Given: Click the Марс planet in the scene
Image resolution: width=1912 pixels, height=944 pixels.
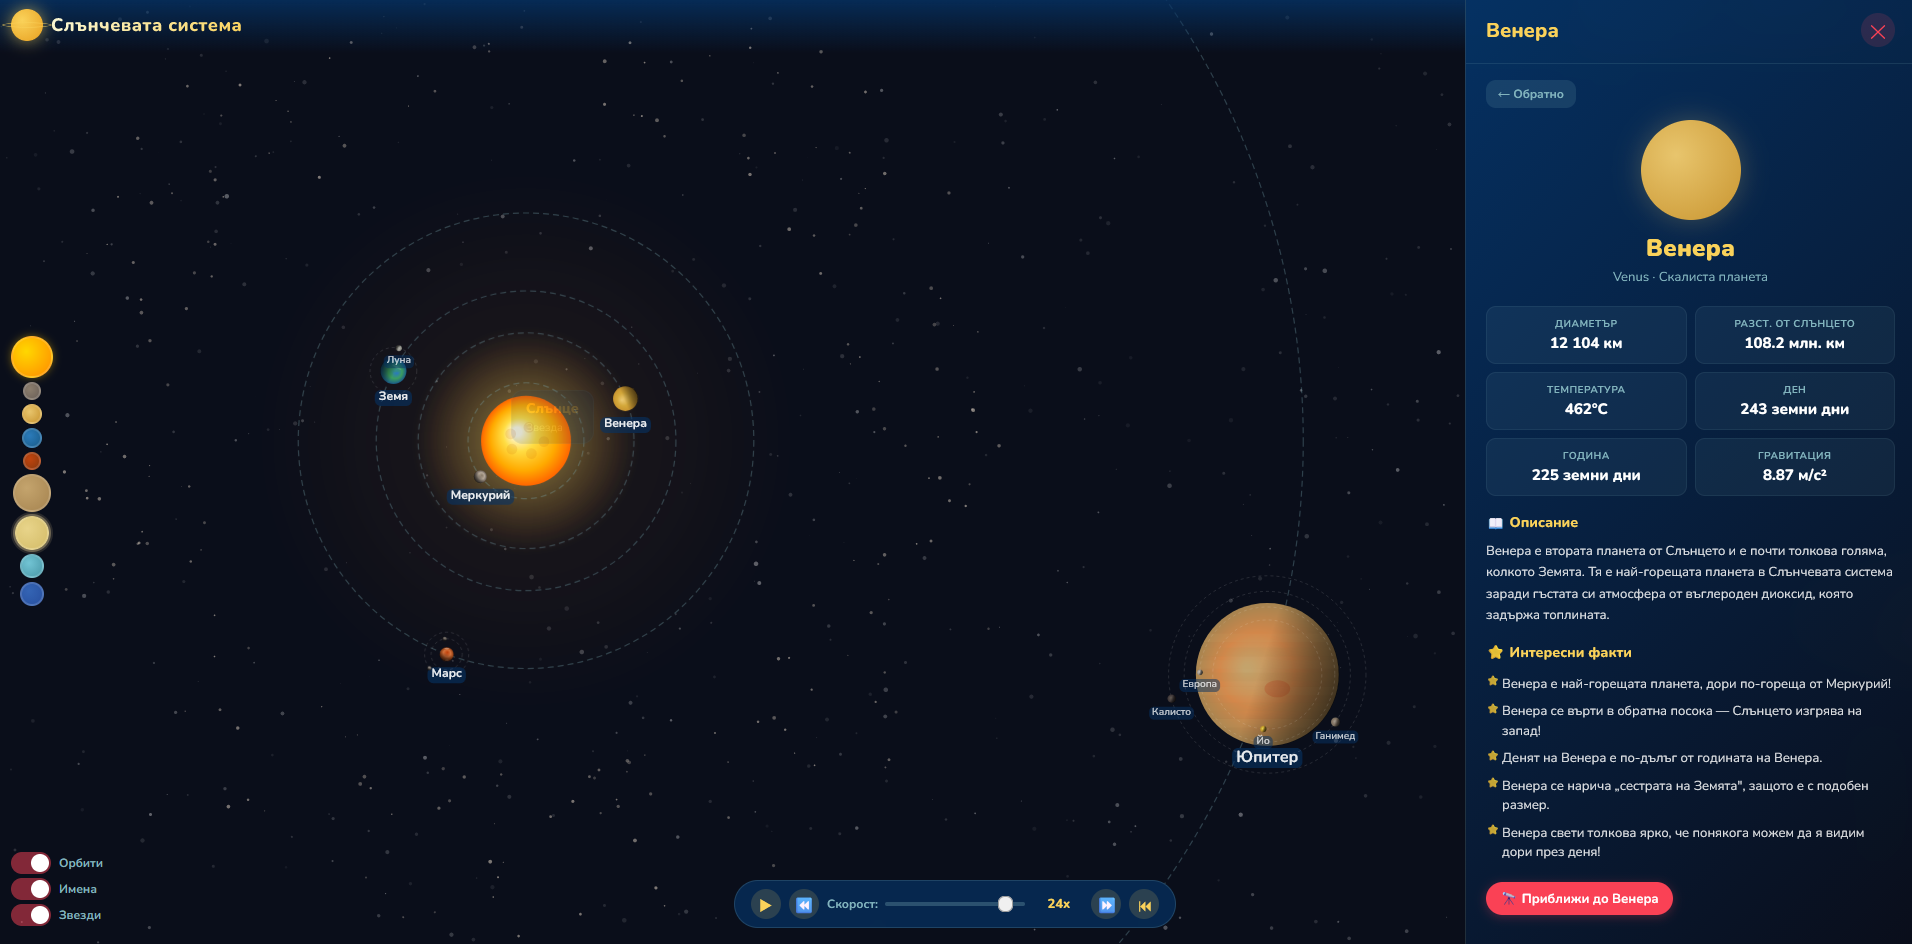Looking at the screenshot, I should pyautogui.click(x=447, y=654).
